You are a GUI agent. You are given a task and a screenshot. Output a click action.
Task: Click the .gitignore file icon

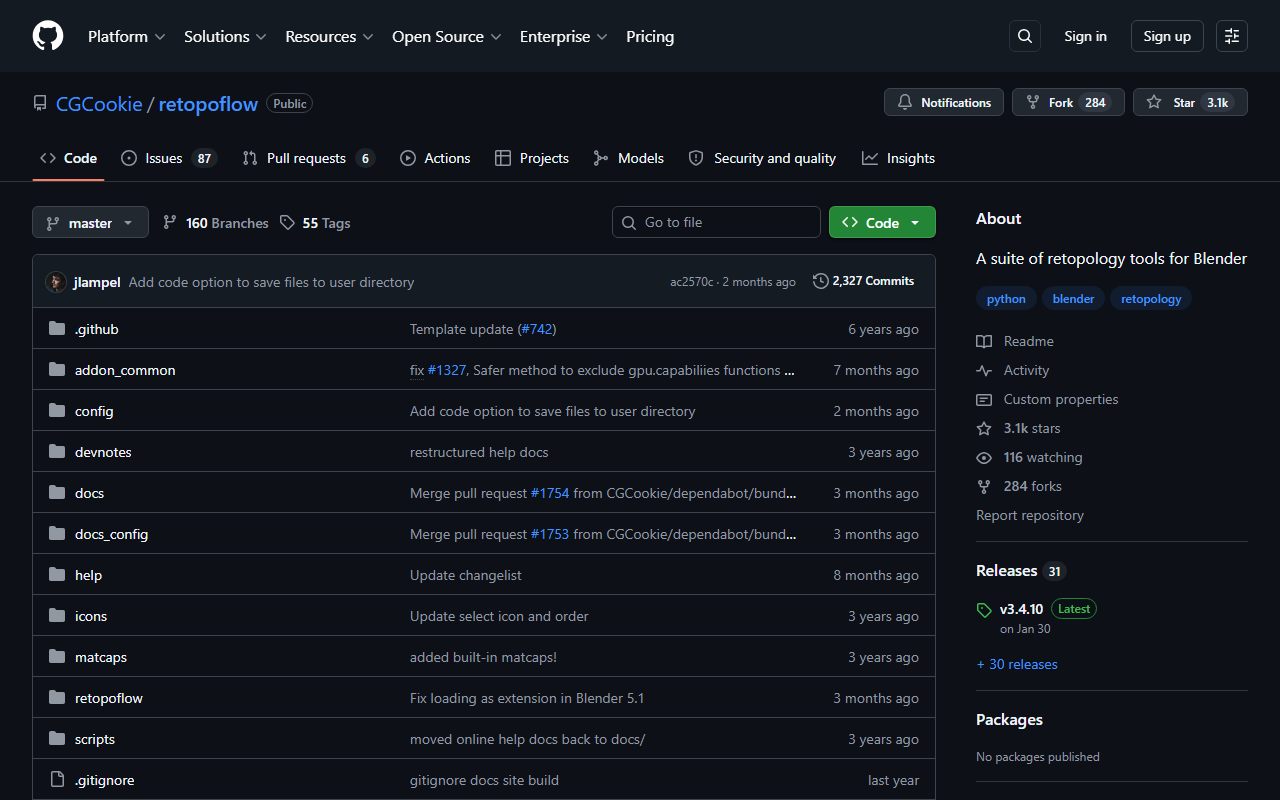[57, 780]
